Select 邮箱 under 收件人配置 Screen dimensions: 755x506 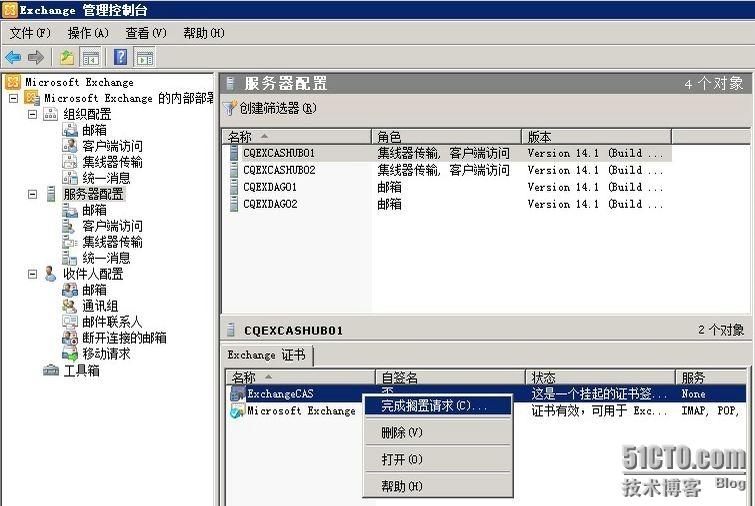click(94, 290)
